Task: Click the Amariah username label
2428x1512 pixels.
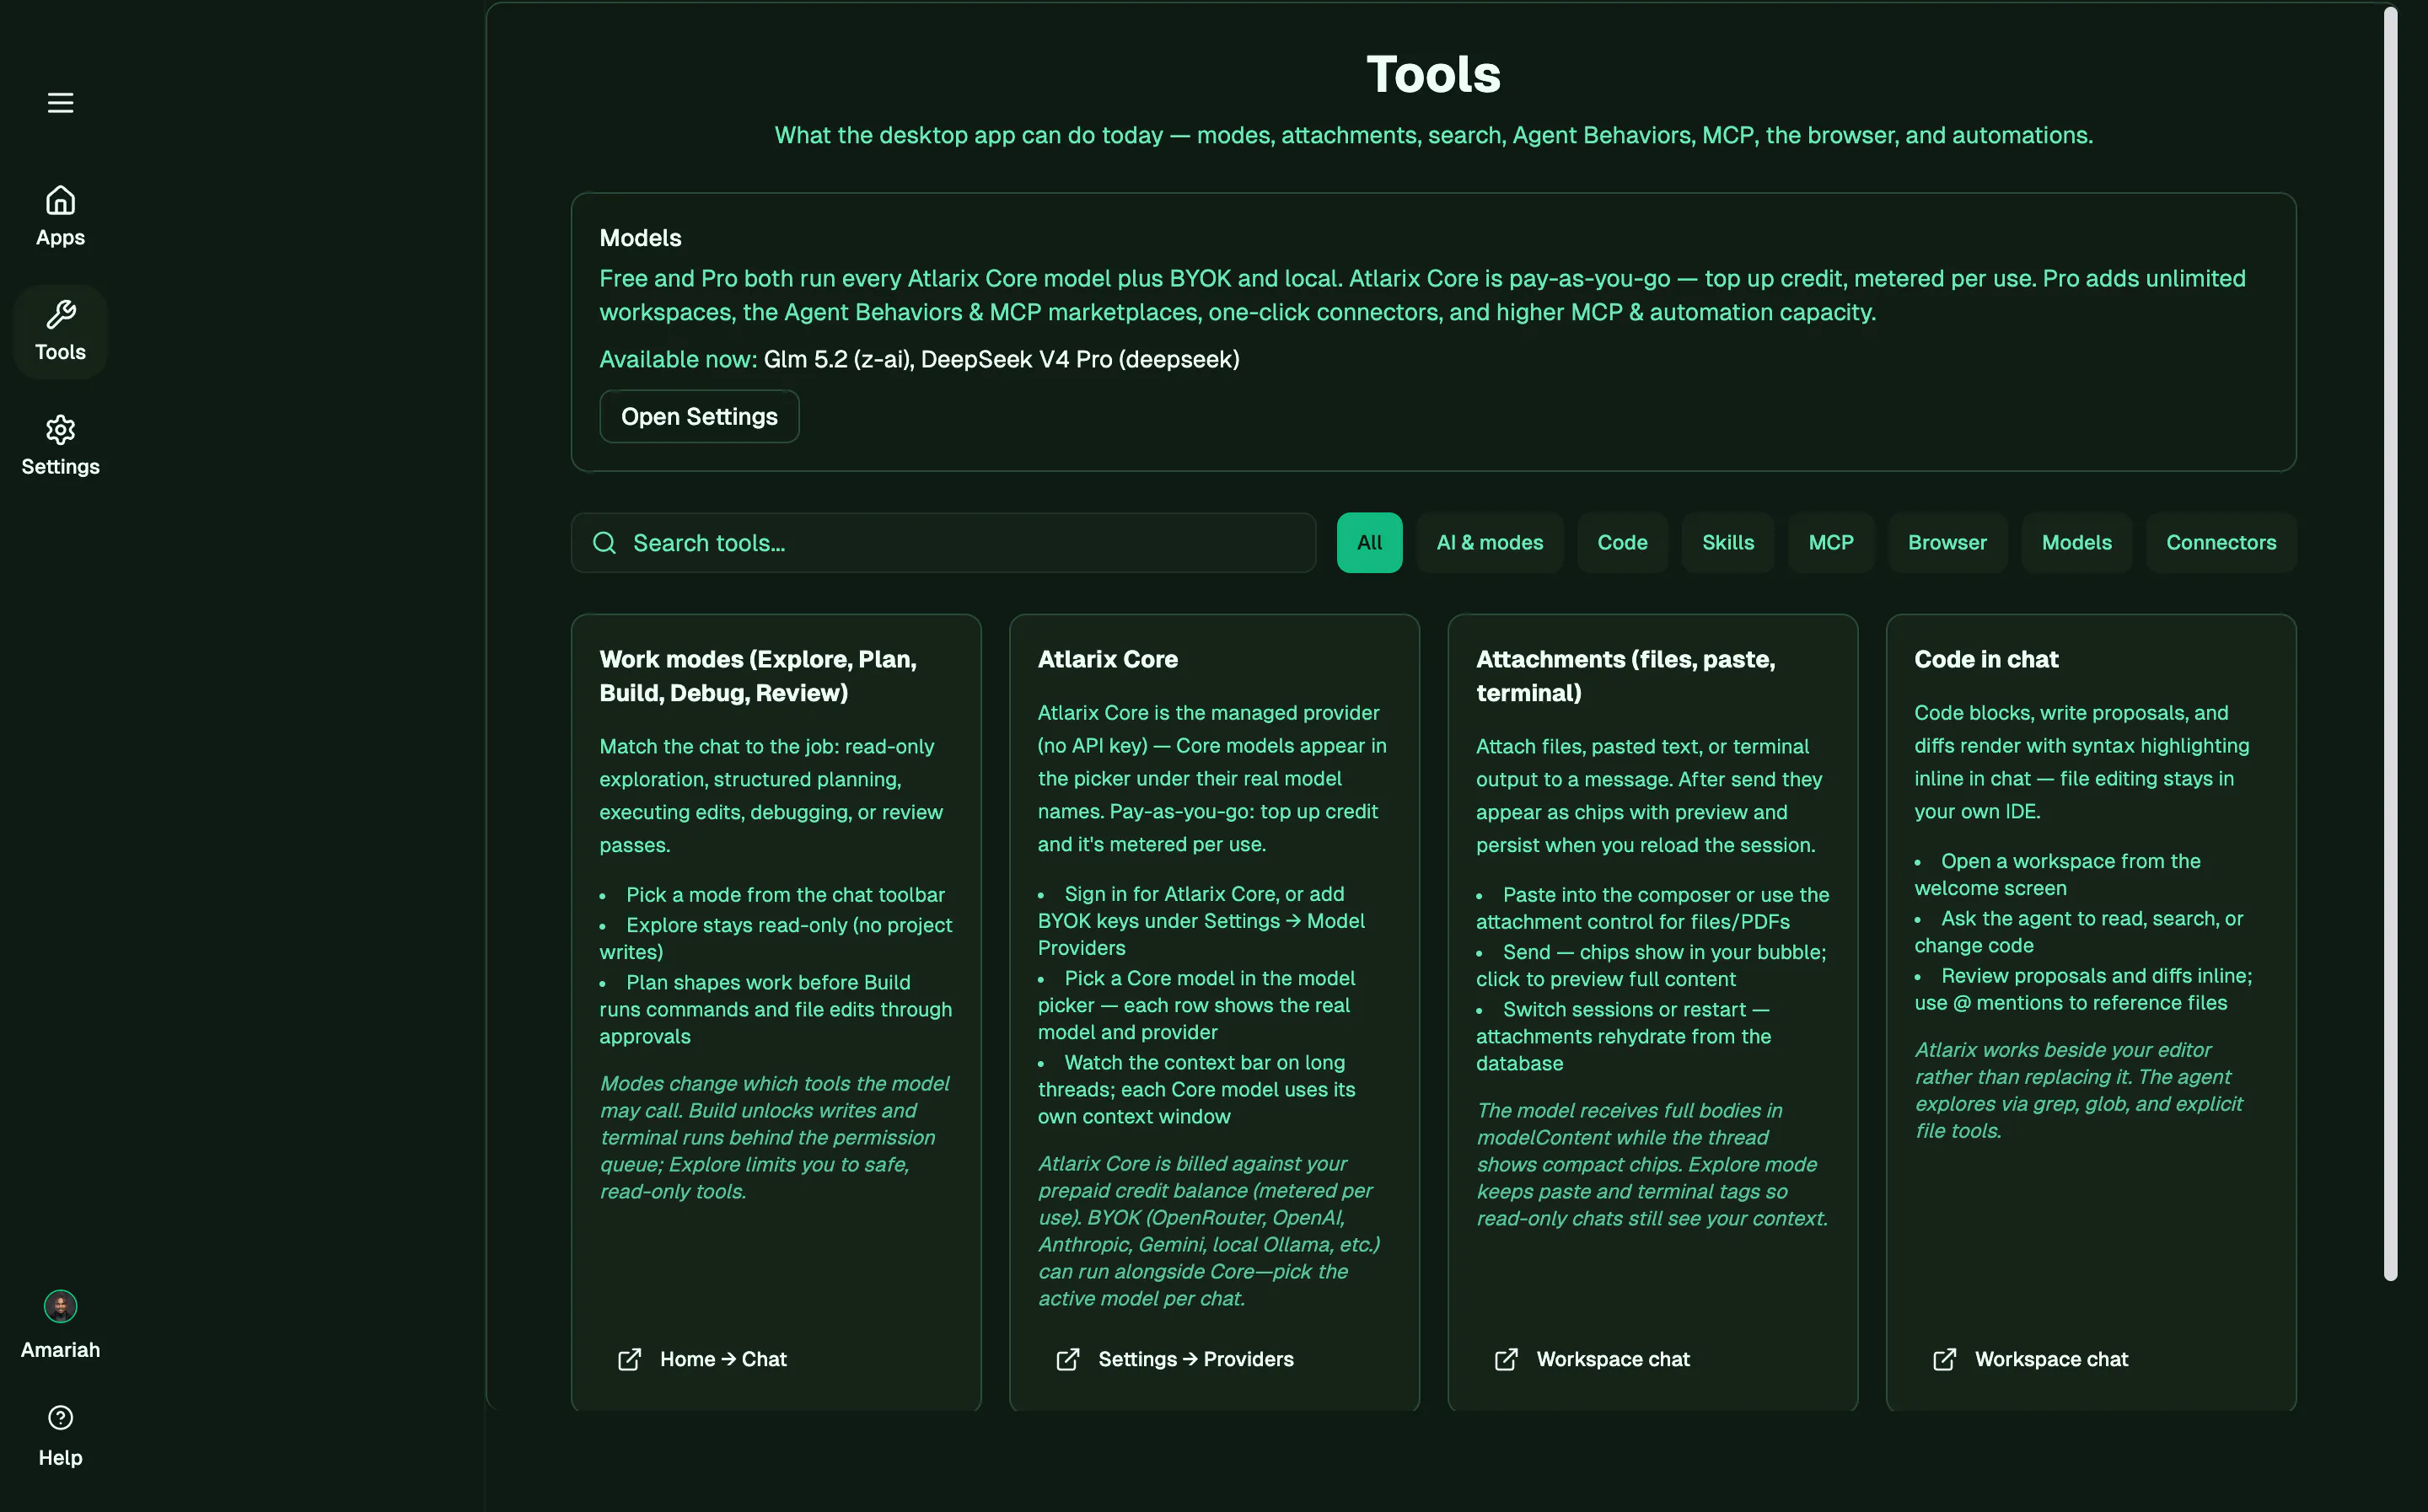Action: tap(60, 1350)
